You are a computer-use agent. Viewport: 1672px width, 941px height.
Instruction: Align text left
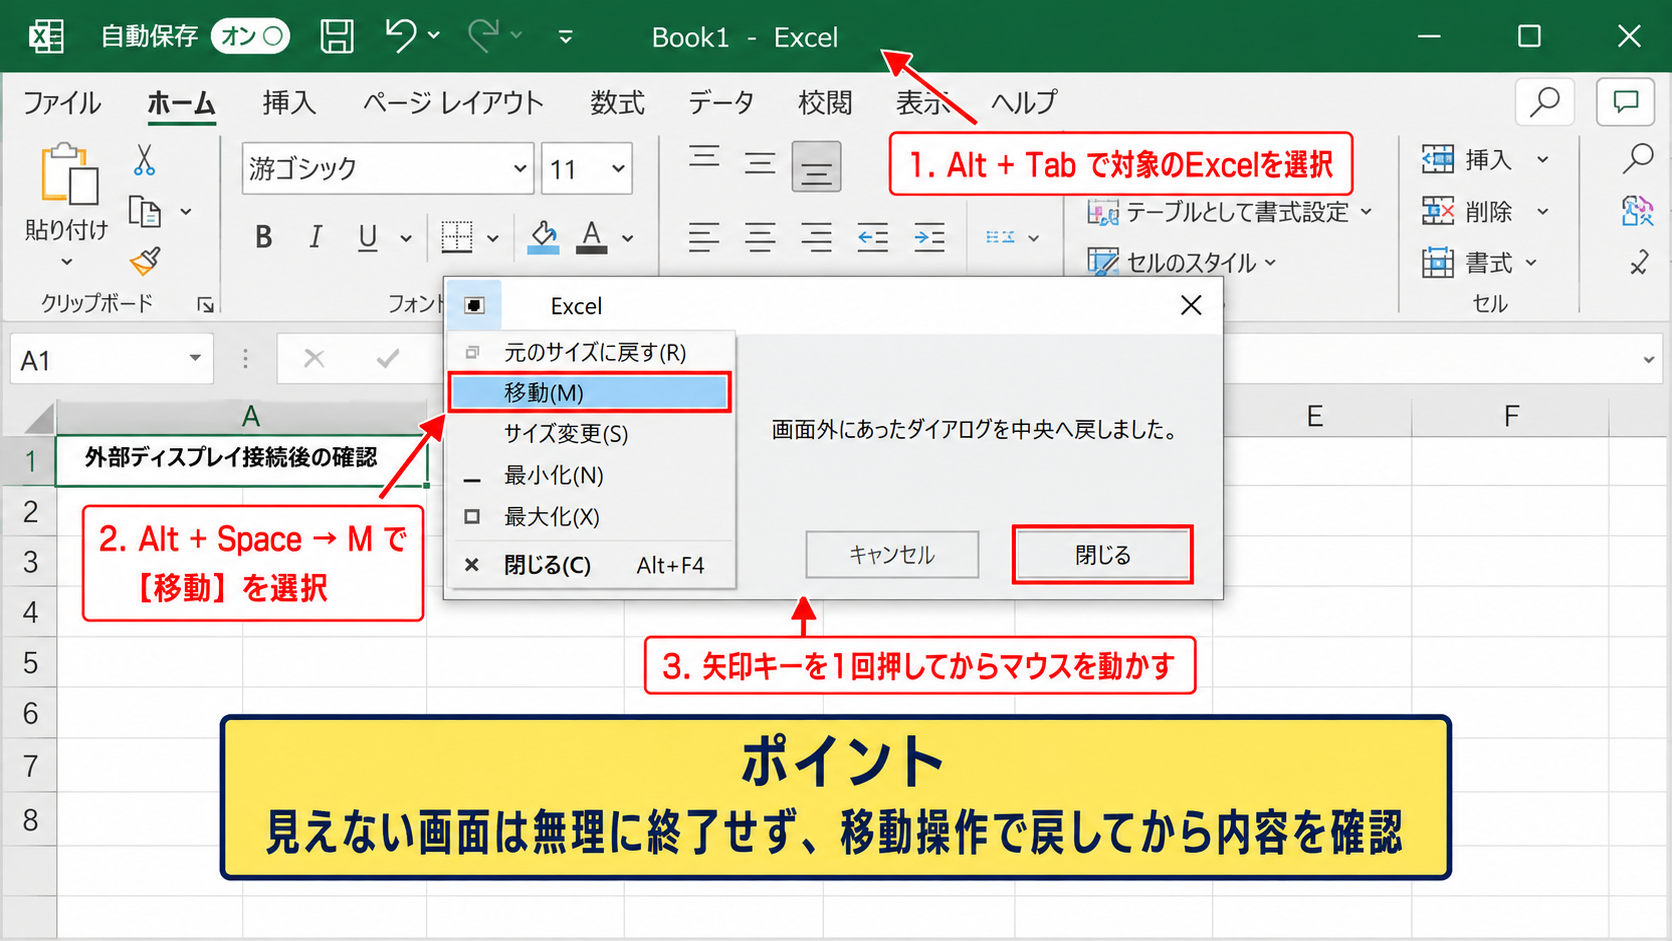click(x=704, y=238)
